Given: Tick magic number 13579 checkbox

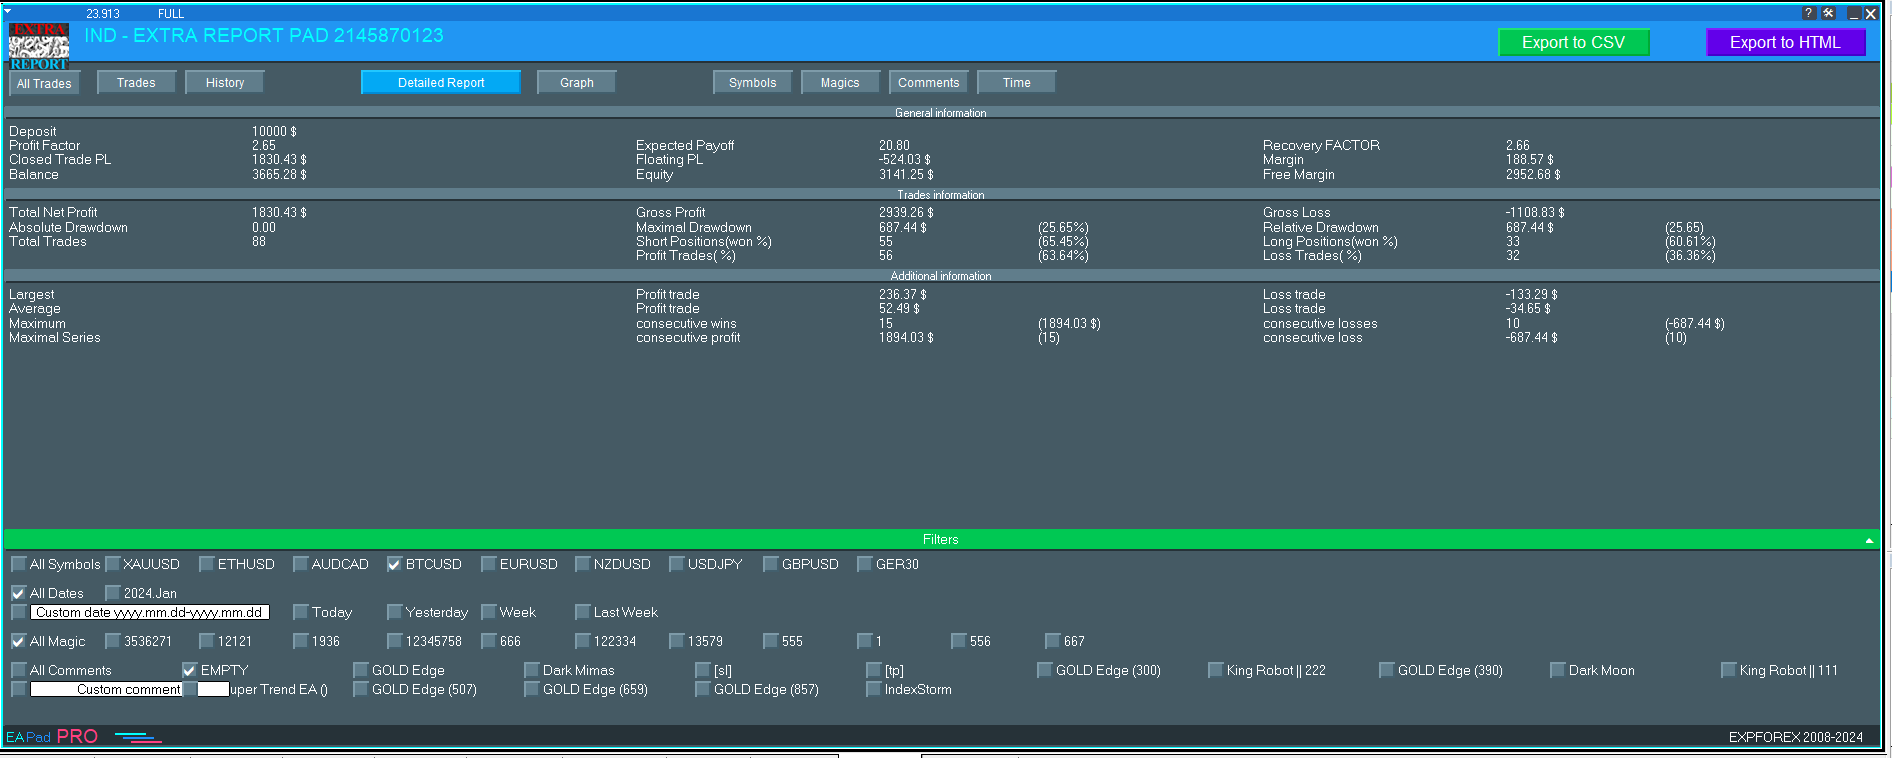Looking at the screenshot, I should (x=676, y=641).
